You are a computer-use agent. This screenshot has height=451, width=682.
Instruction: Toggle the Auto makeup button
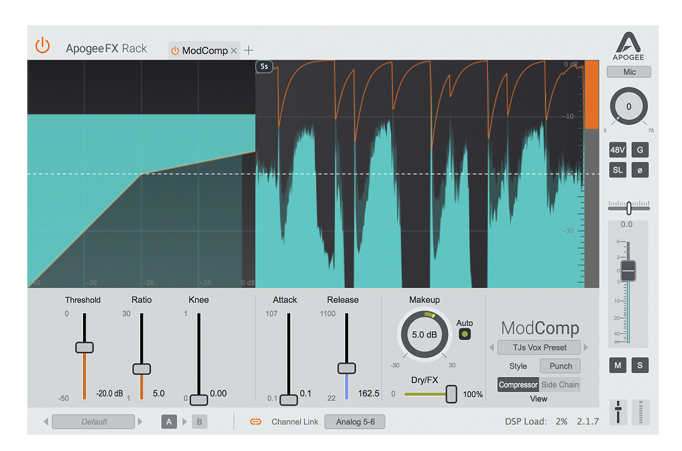tap(465, 334)
